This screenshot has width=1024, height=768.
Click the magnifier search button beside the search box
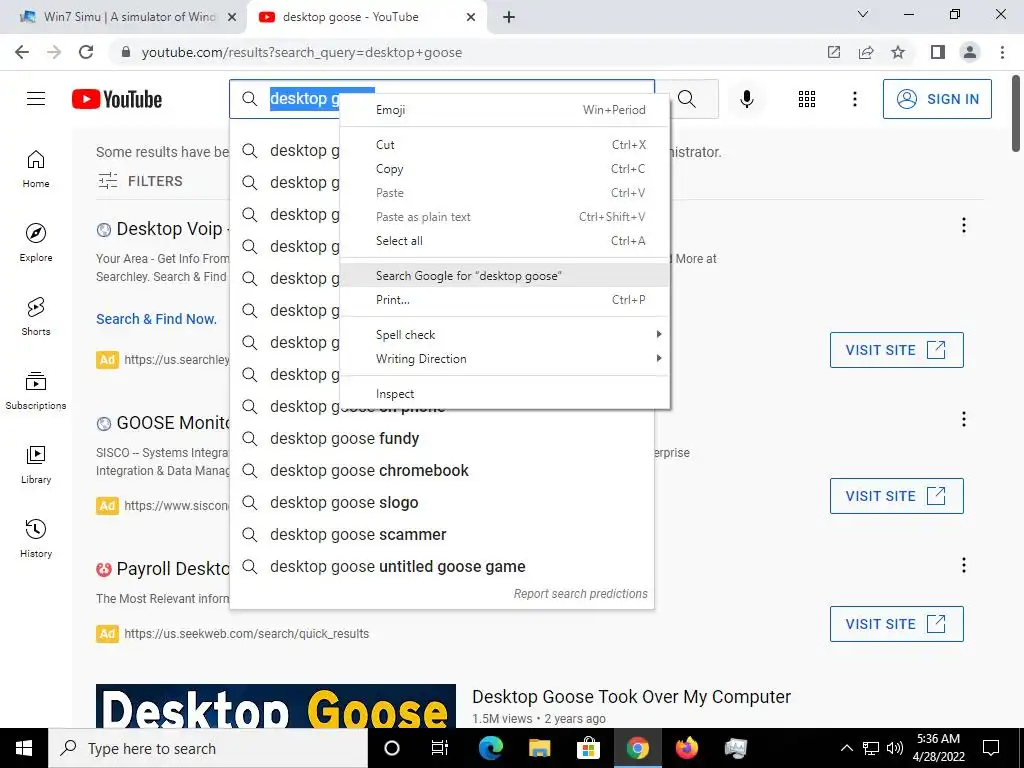click(687, 99)
